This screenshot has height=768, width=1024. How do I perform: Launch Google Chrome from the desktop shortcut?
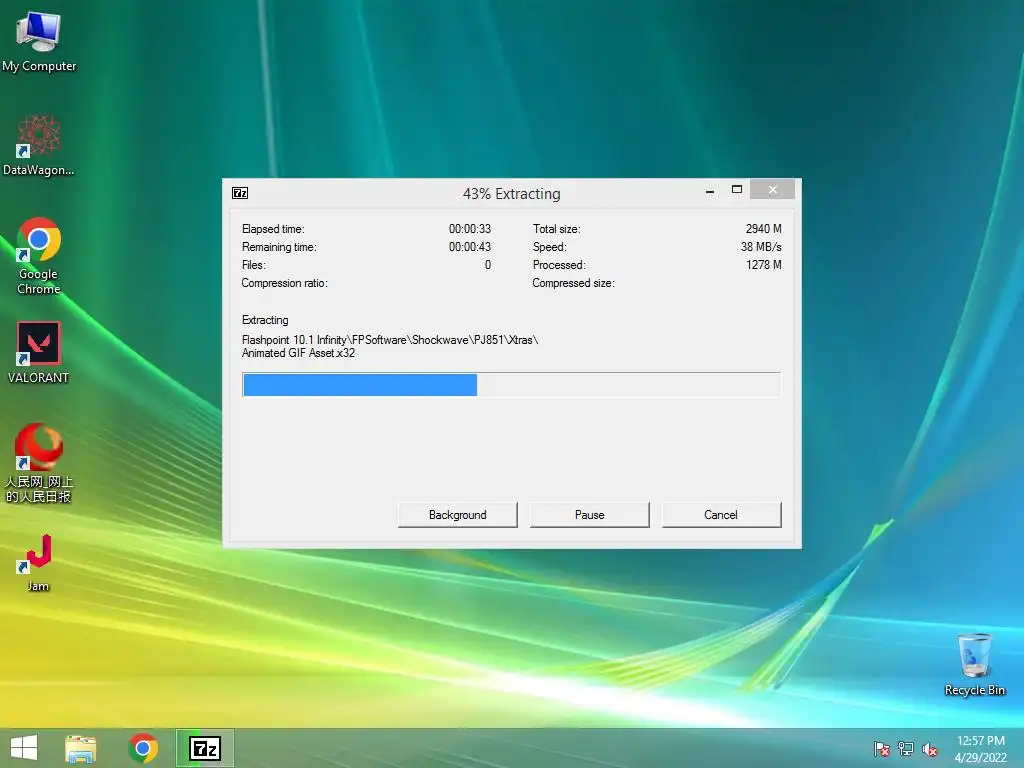tap(39, 255)
